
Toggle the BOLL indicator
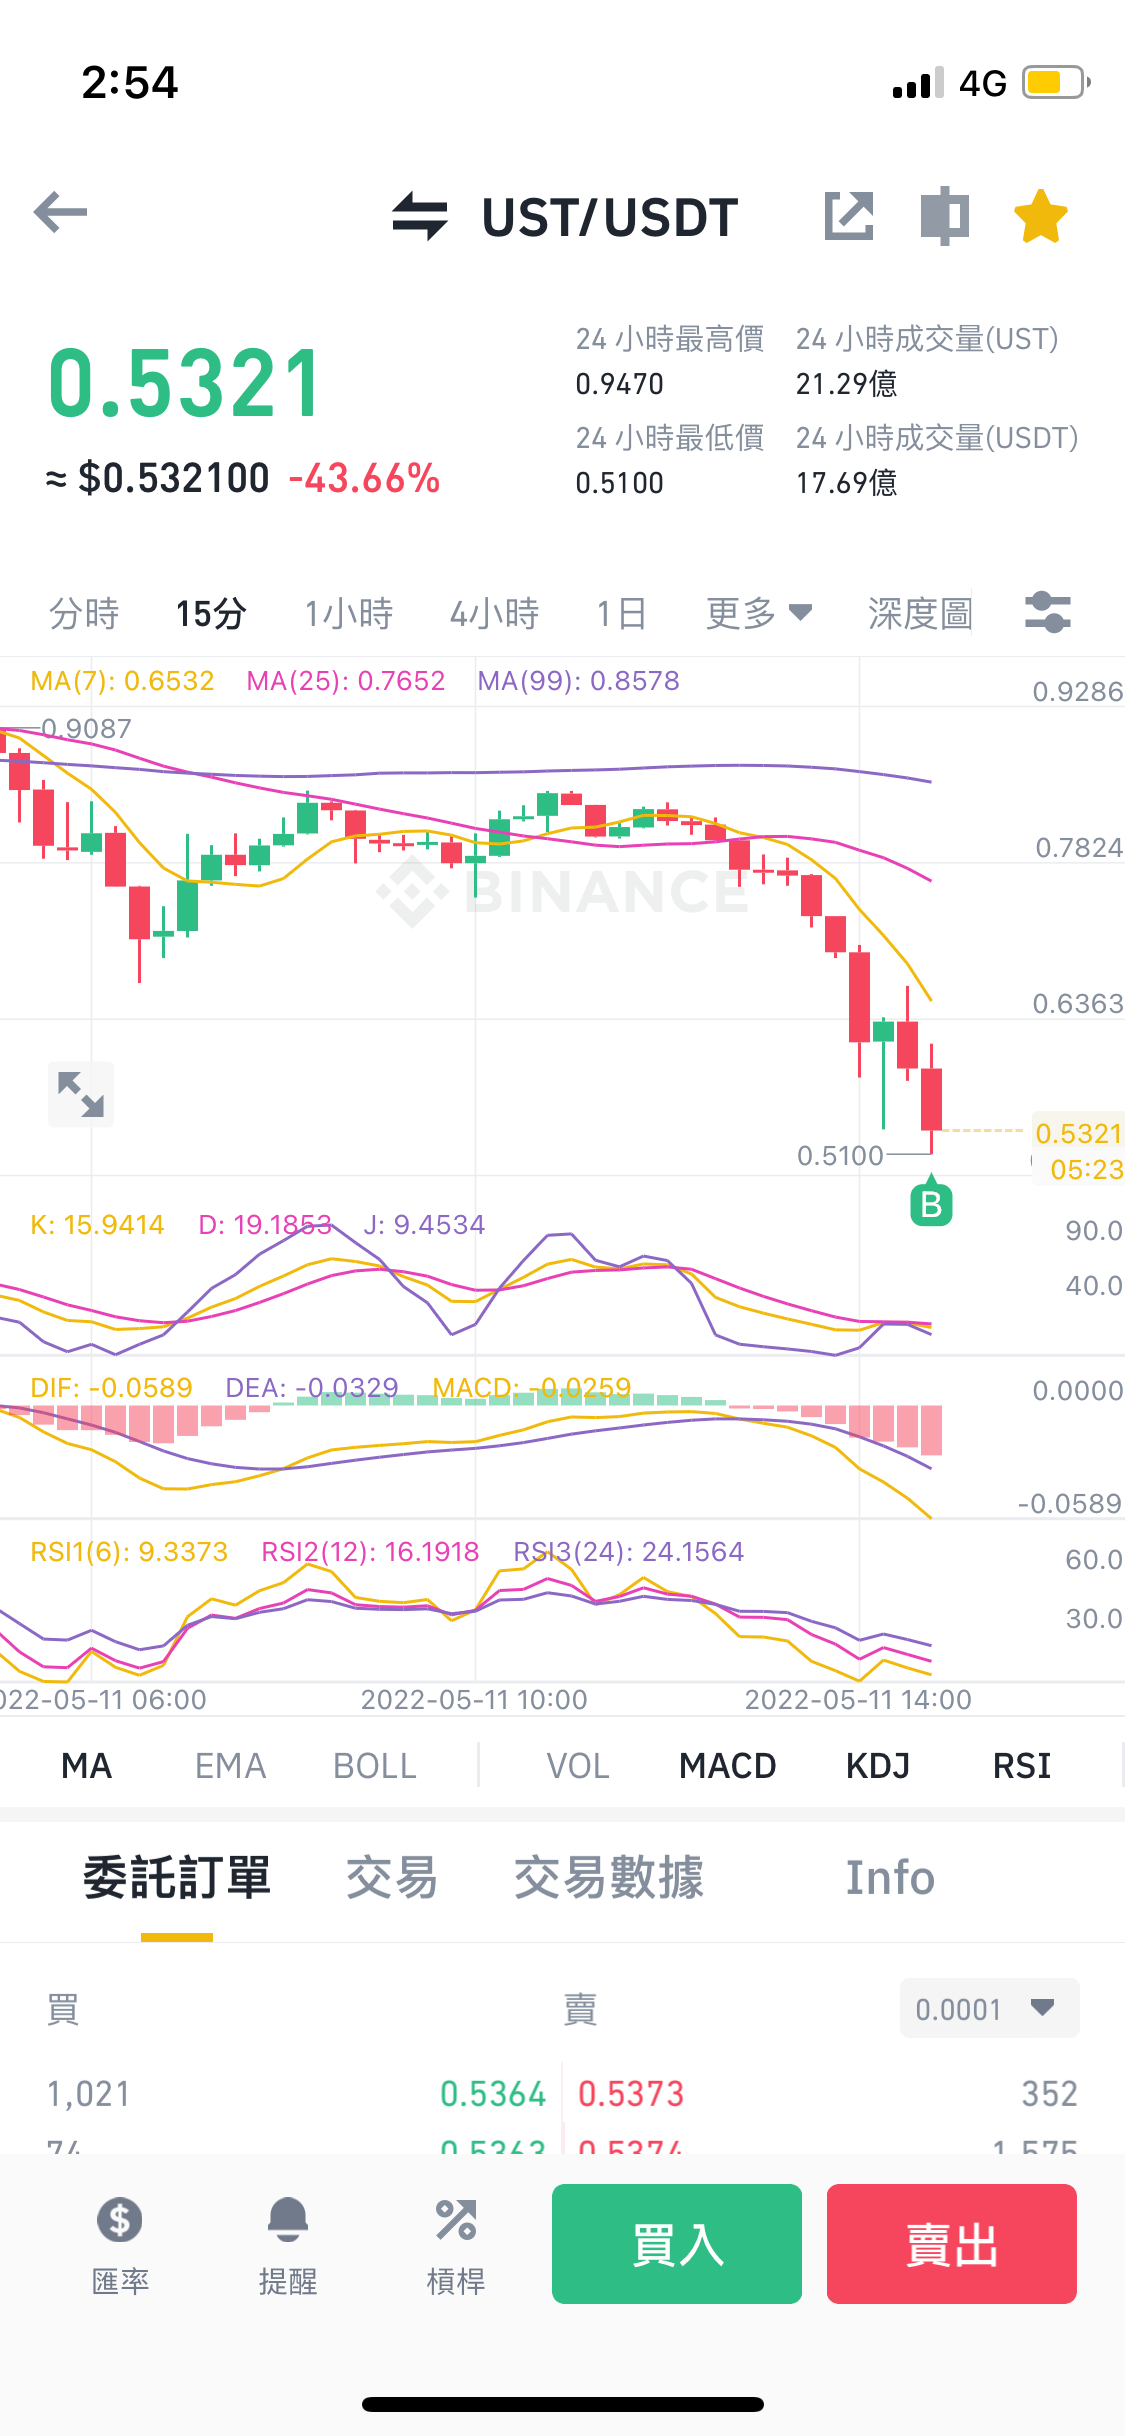pyautogui.click(x=375, y=1766)
